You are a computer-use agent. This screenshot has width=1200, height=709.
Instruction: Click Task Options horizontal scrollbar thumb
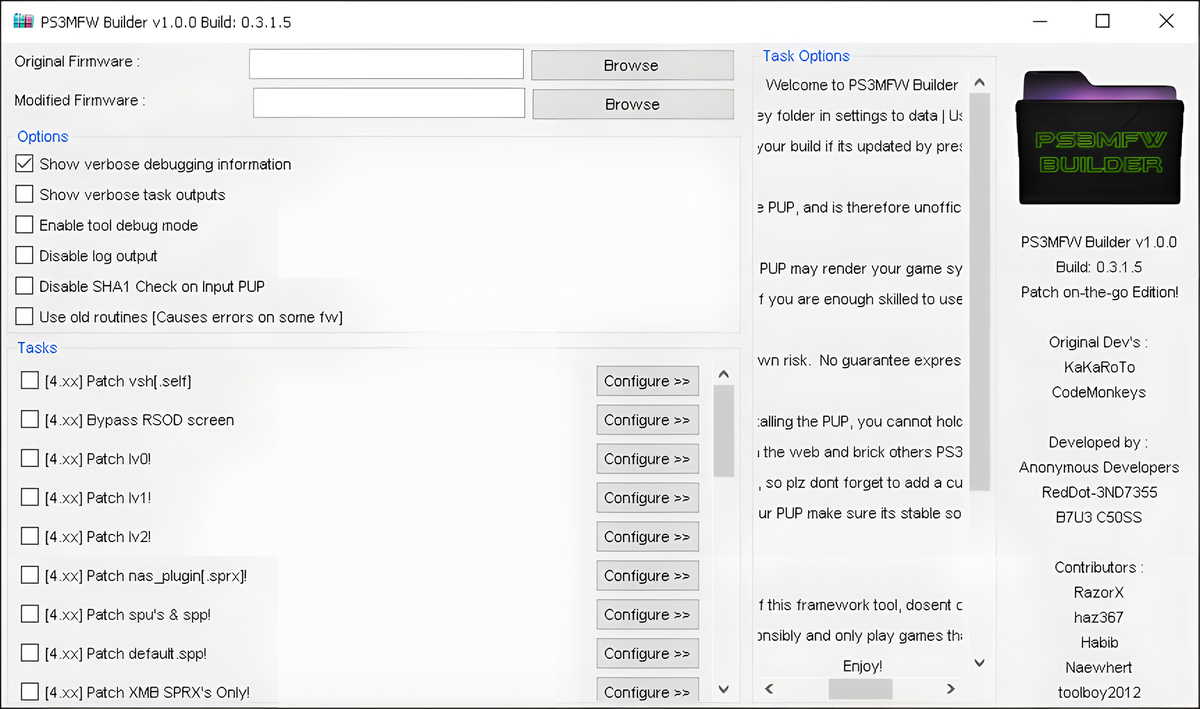click(x=860, y=689)
